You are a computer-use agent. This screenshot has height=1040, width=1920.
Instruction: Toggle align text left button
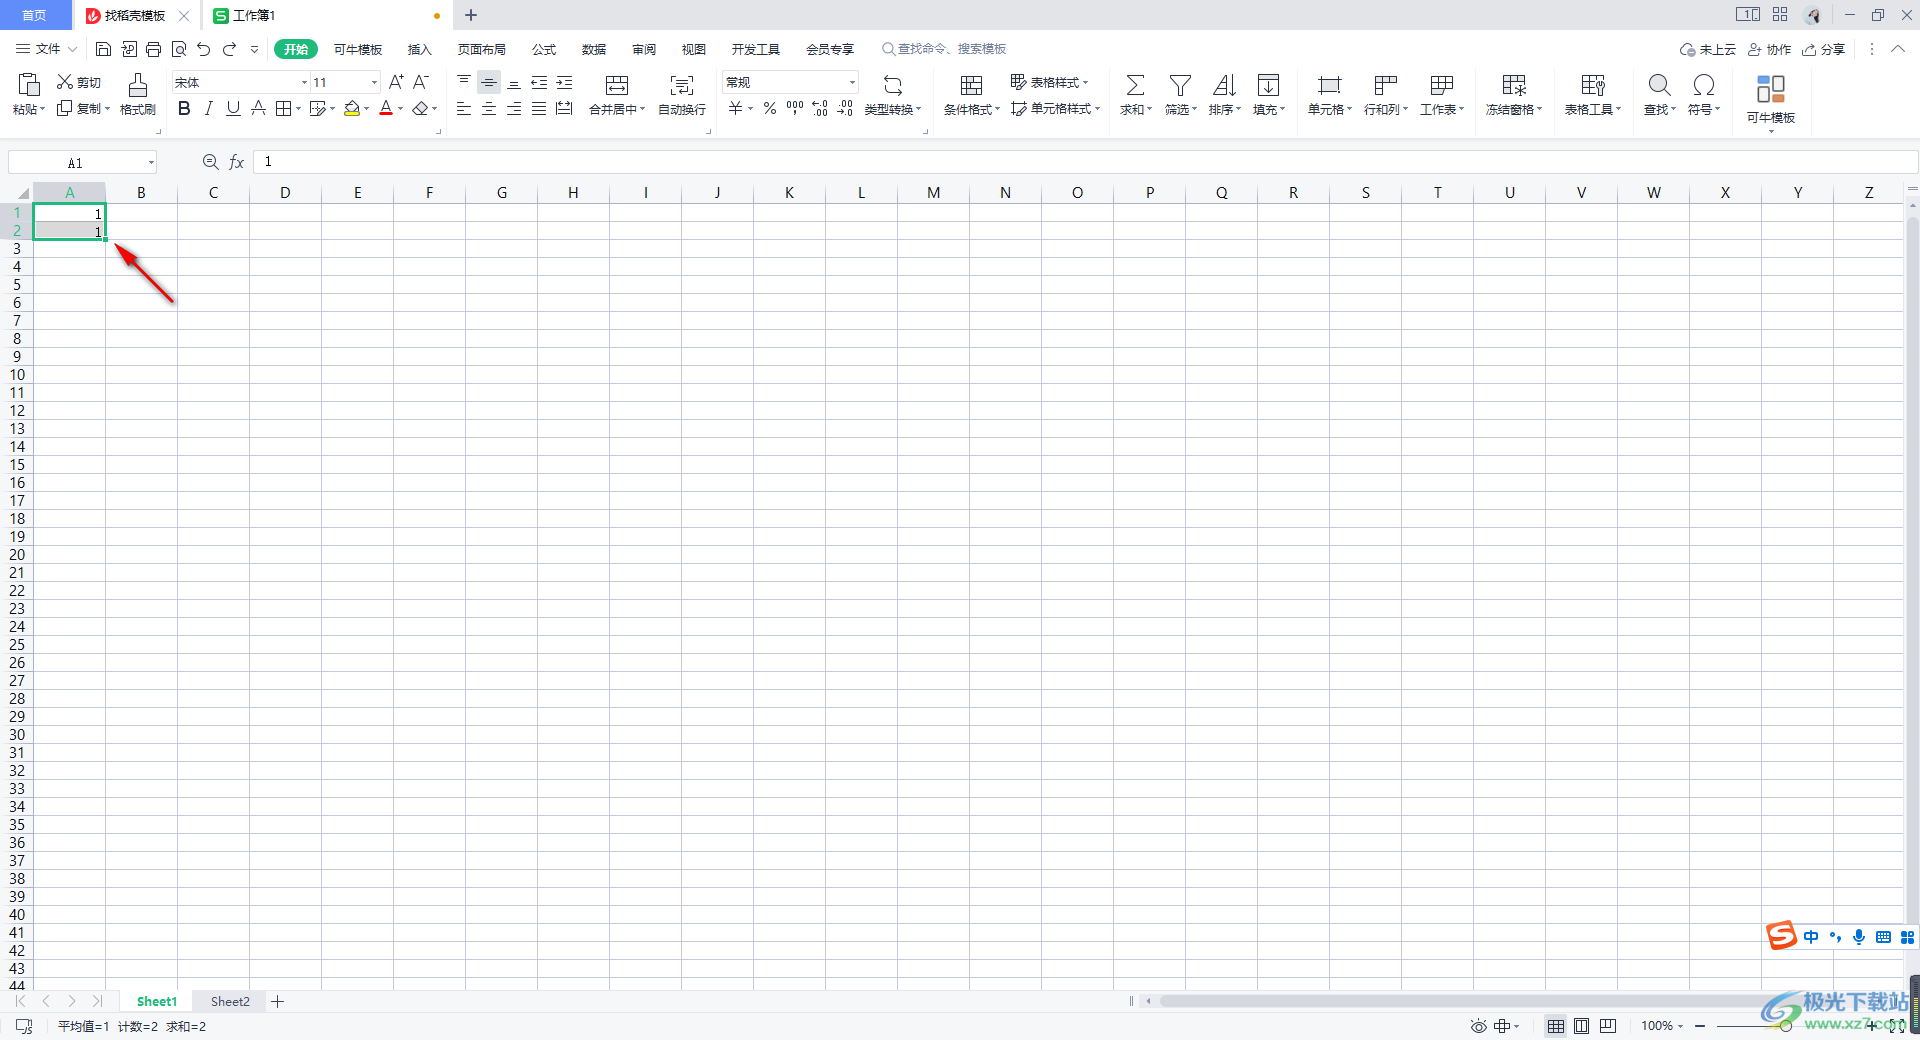coord(464,108)
